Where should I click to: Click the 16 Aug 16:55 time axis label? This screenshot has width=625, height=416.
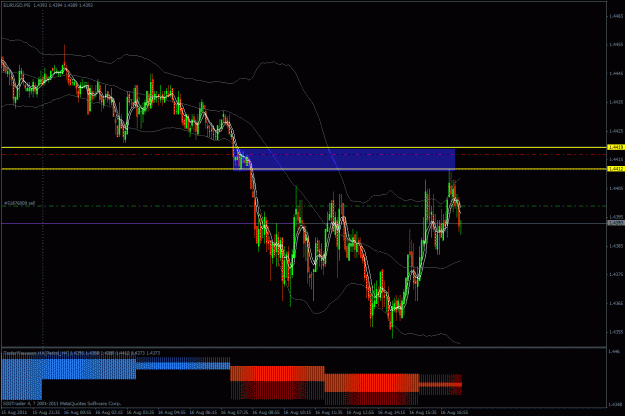point(454,412)
